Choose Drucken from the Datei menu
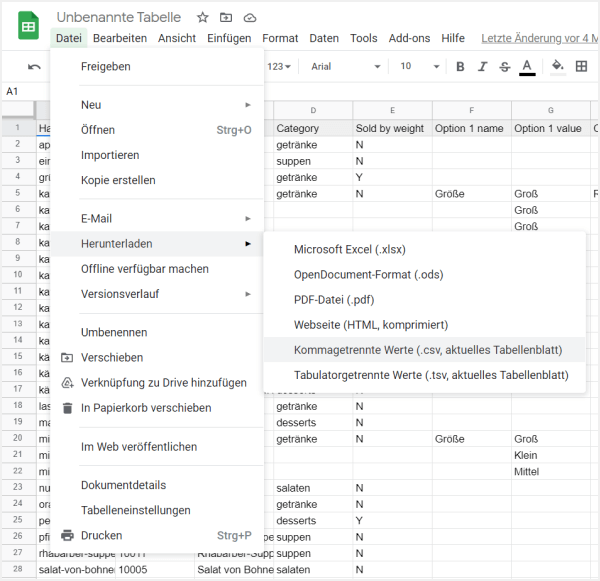This screenshot has height=581, width=600. coord(104,535)
